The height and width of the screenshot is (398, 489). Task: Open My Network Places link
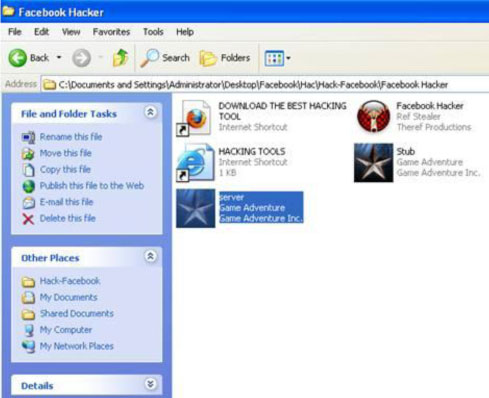pos(77,346)
